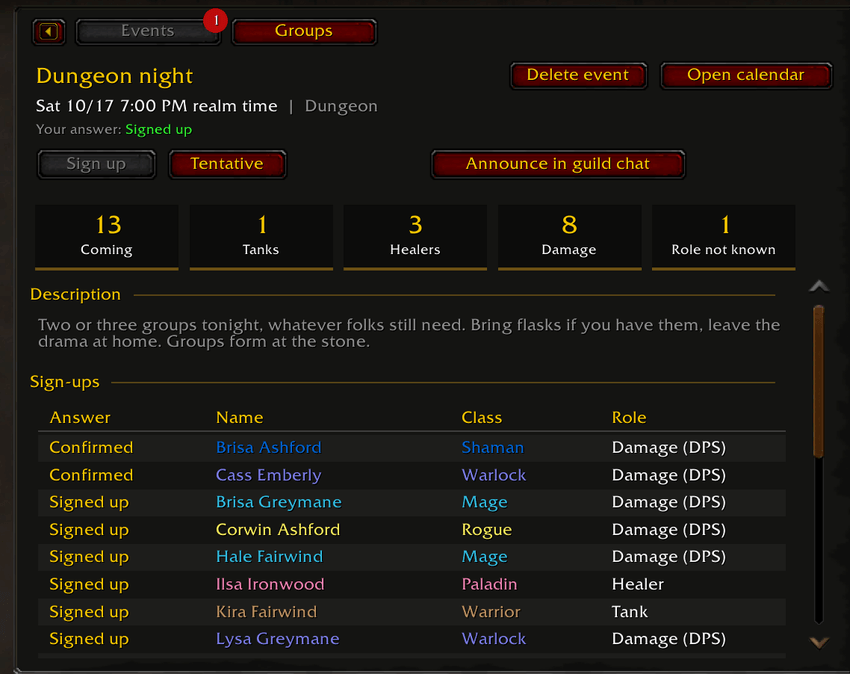Click Warrior class of Kira Fairwind
Screen dimensions: 850x674
pos(491,612)
